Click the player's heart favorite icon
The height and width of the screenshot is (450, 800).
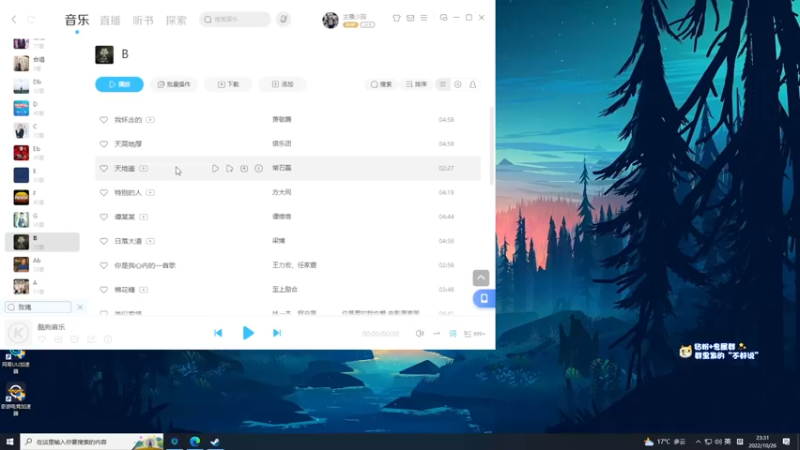[x=42, y=339]
